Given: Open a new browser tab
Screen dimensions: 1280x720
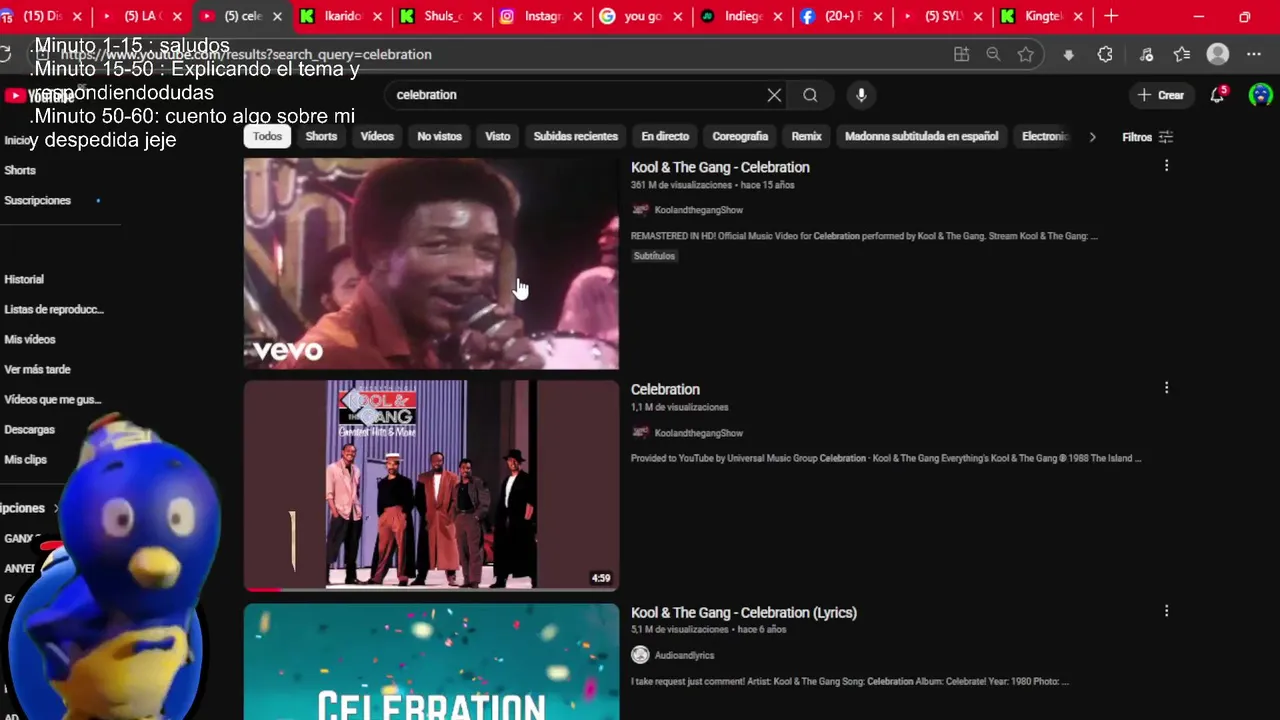Looking at the screenshot, I should pyautogui.click(x=1111, y=16).
